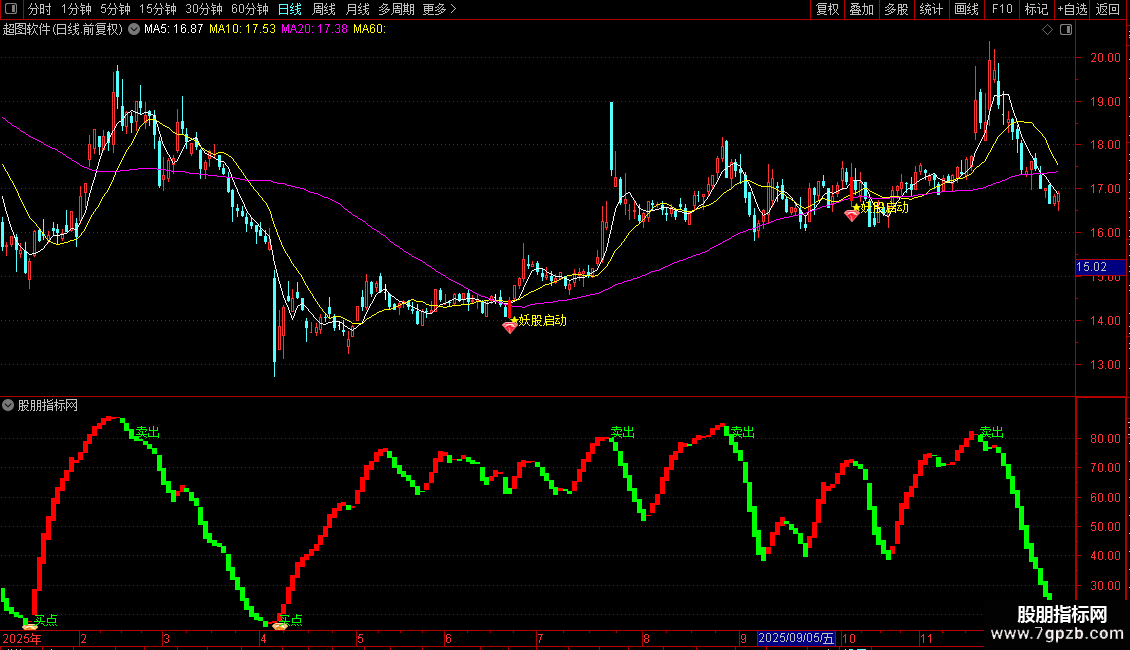Switch to the 15分钟 timeframe
The width and height of the screenshot is (1130, 650).
click(x=158, y=9)
